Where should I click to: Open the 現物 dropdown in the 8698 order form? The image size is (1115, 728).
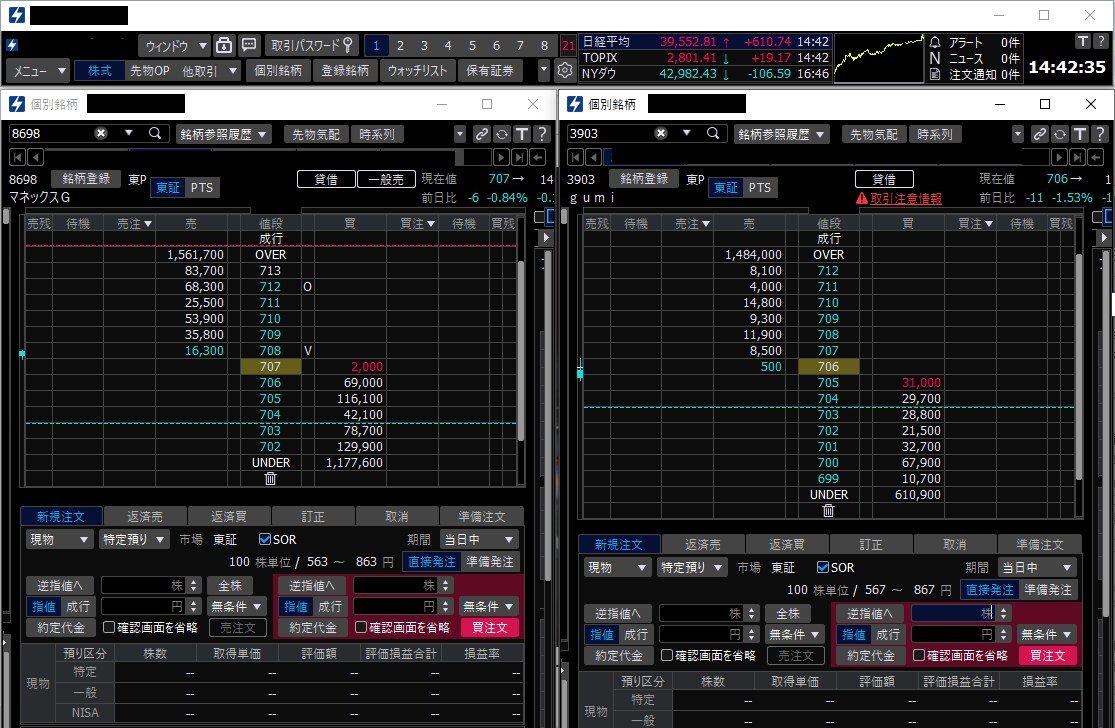[x=59, y=540]
